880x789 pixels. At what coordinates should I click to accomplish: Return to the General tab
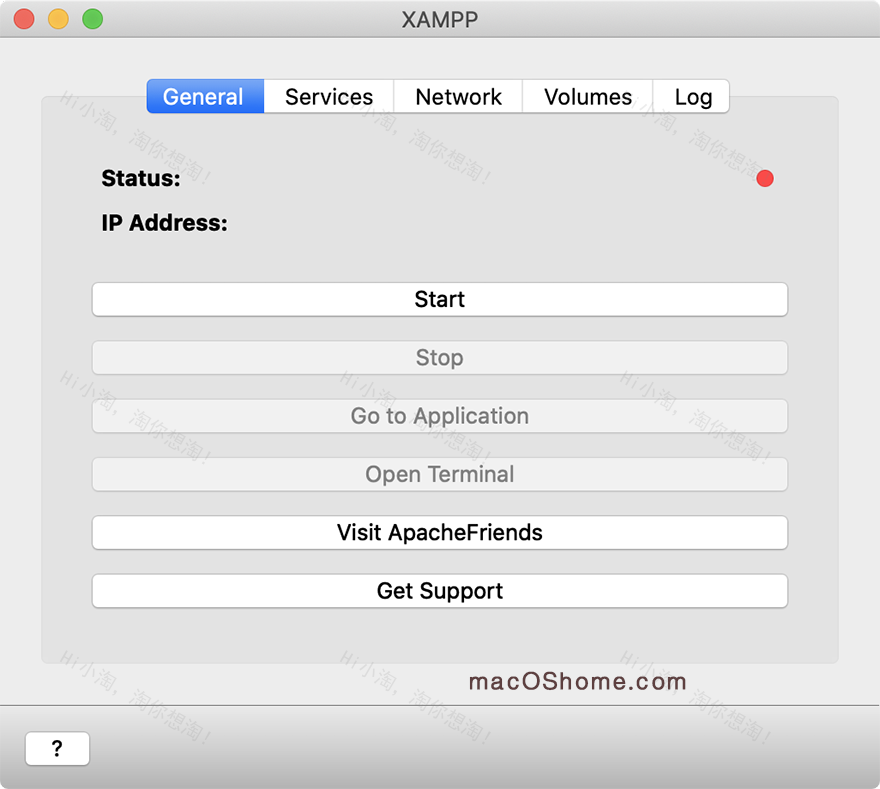(x=205, y=96)
